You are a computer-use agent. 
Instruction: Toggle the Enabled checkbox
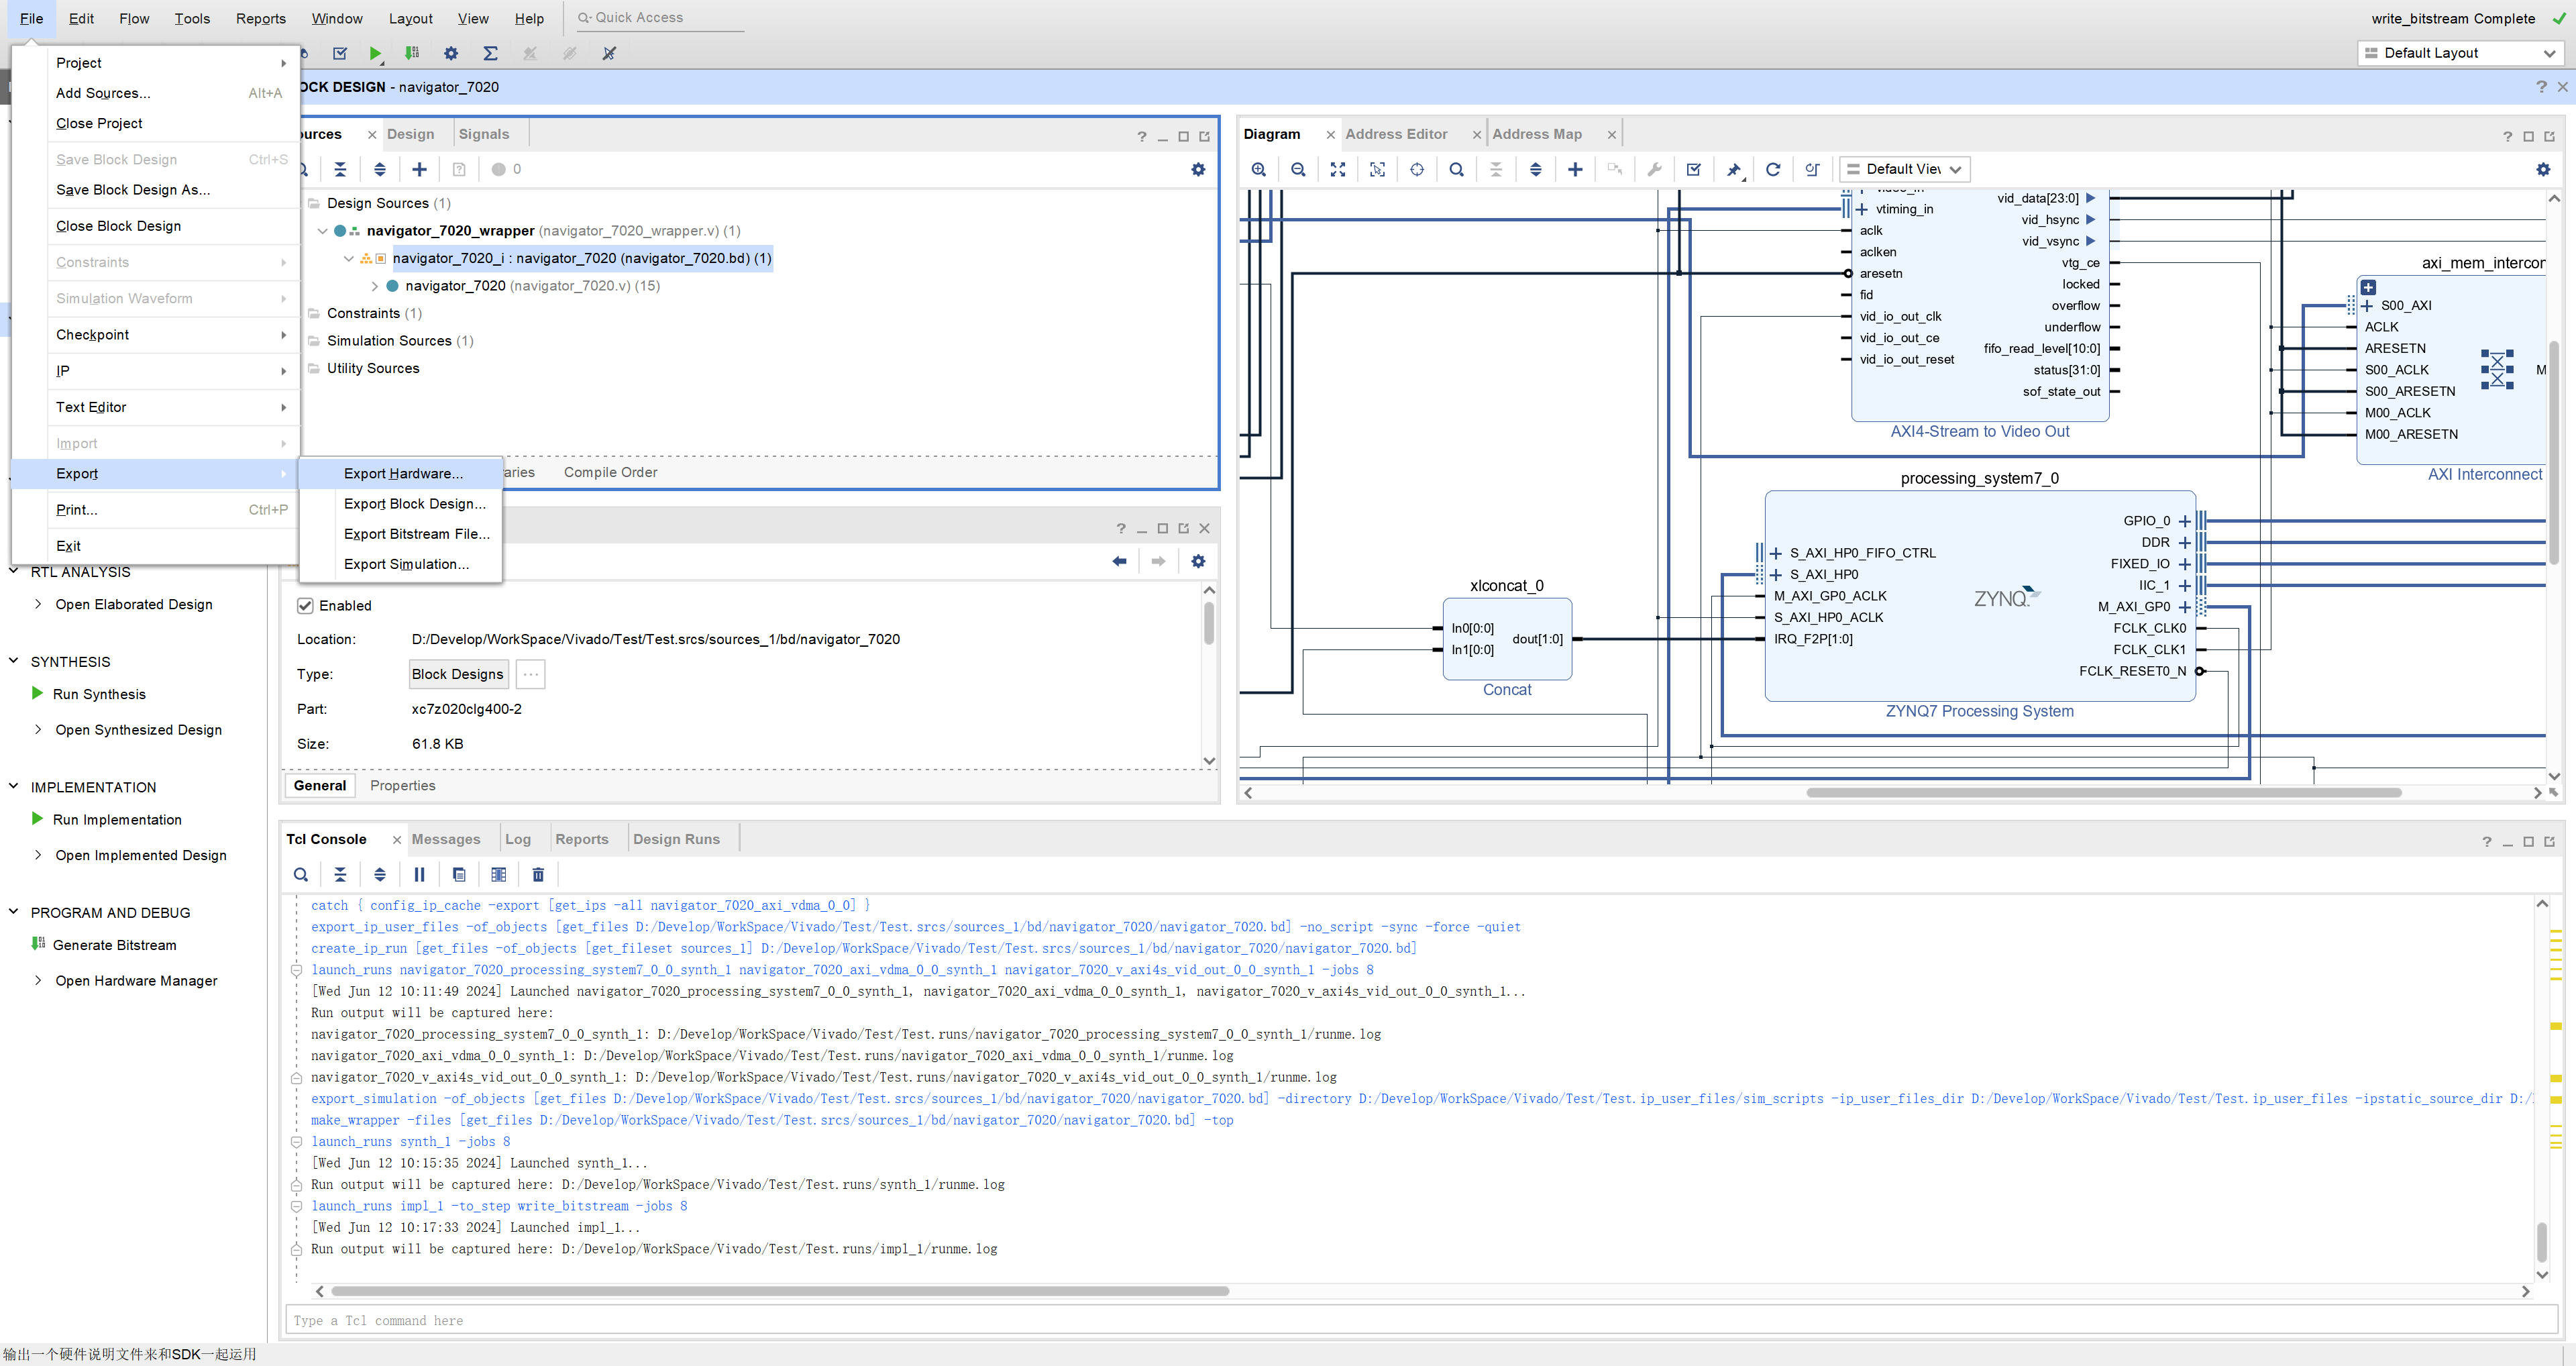(305, 606)
